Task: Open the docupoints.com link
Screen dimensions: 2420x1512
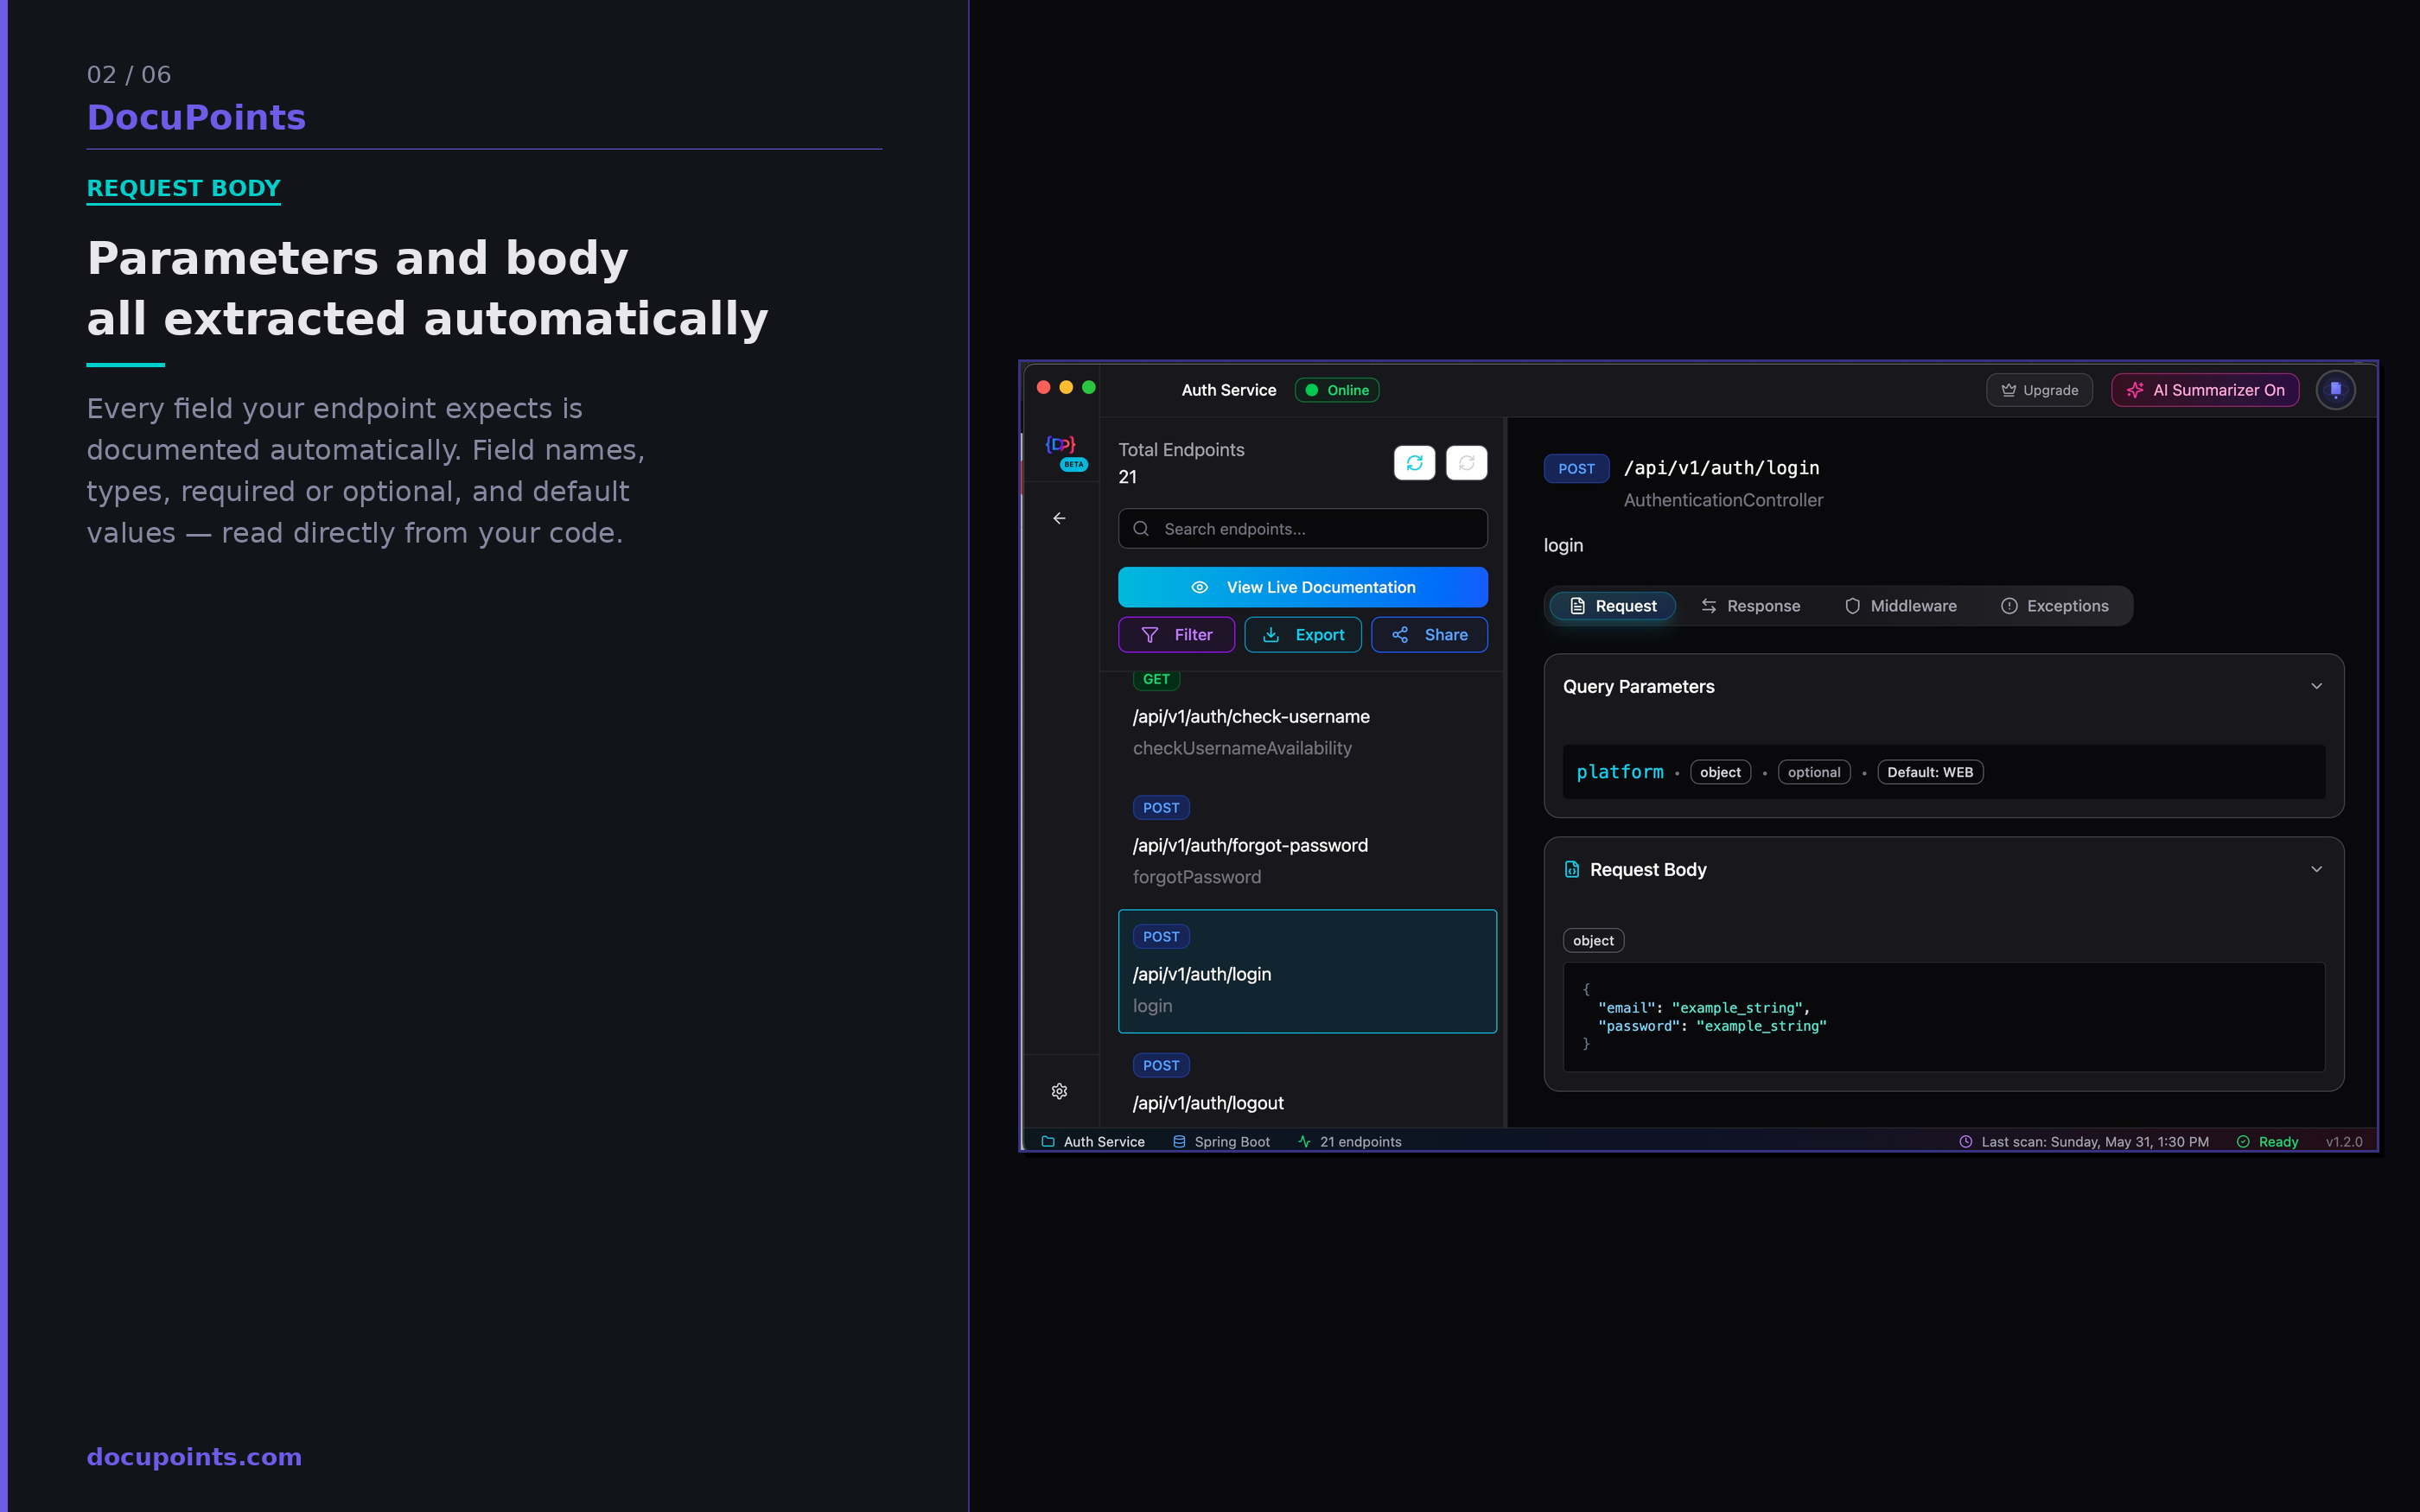Action: (x=194, y=1457)
